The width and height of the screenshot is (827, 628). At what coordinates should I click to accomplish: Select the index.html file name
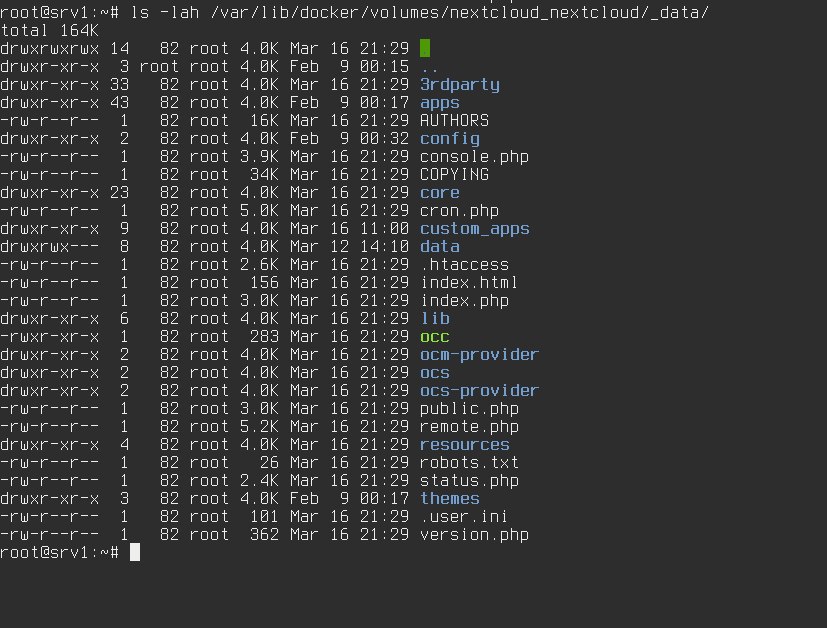(469, 282)
